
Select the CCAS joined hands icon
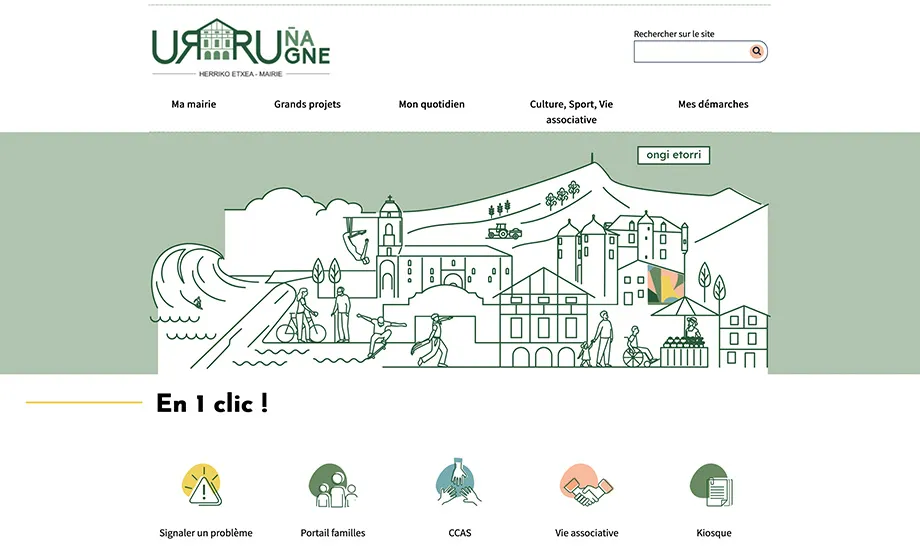click(x=459, y=484)
